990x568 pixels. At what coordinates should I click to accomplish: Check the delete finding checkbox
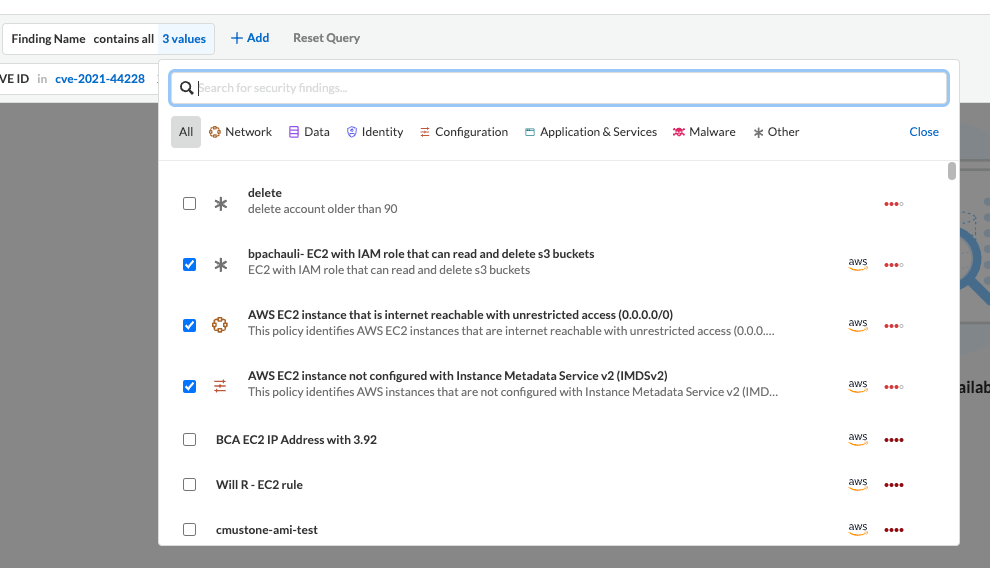pyautogui.click(x=190, y=204)
